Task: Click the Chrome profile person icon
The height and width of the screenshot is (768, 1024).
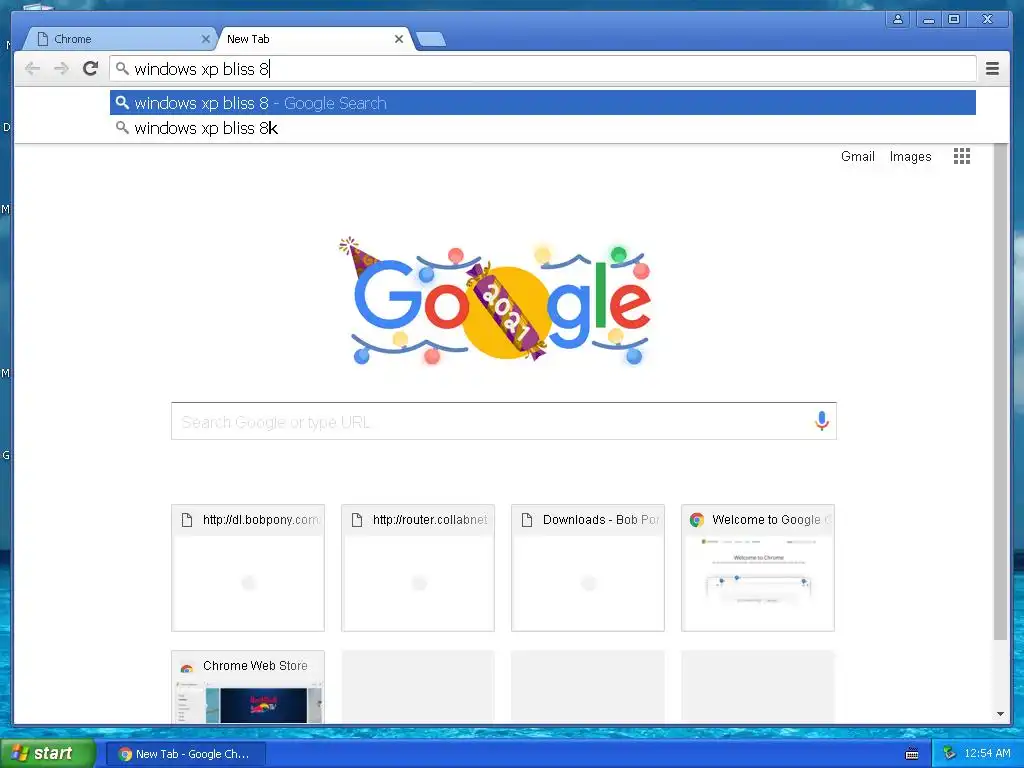Action: click(898, 20)
